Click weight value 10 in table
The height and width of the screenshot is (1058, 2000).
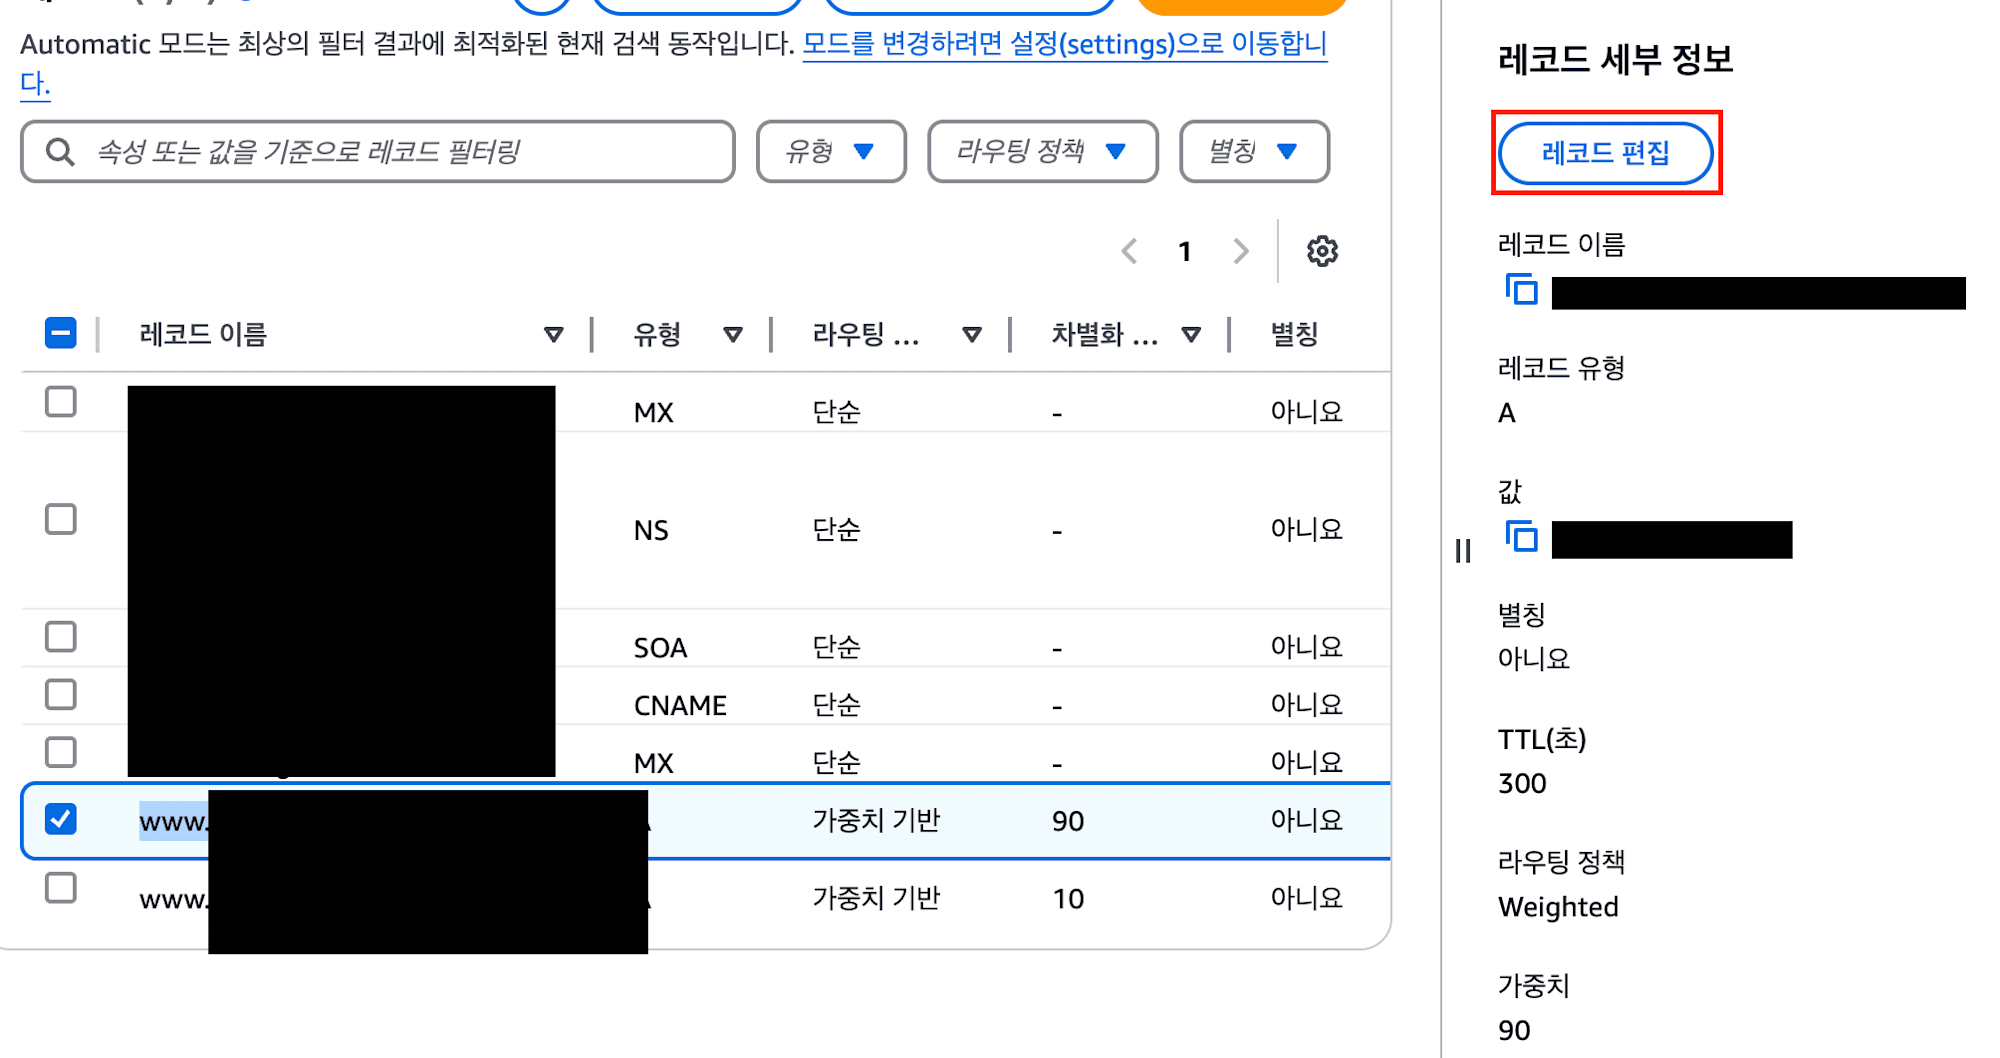(x=1068, y=898)
